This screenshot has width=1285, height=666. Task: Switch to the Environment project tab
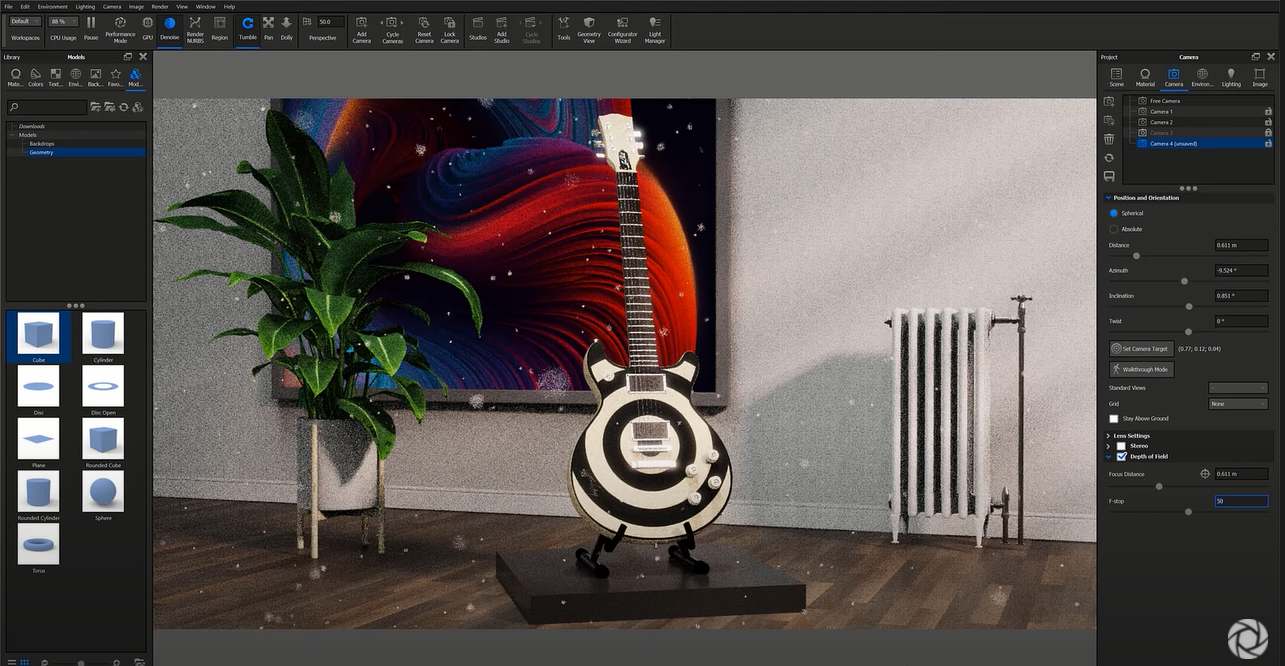1202,76
